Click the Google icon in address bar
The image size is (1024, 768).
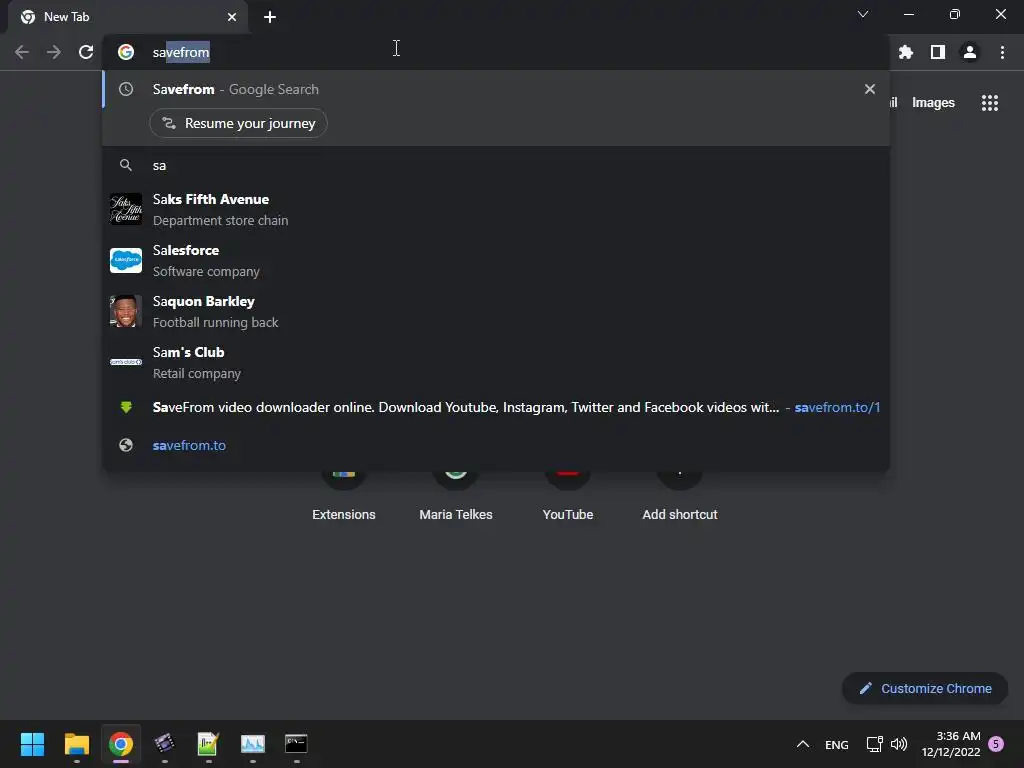pyautogui.click(x=126, y=52)
